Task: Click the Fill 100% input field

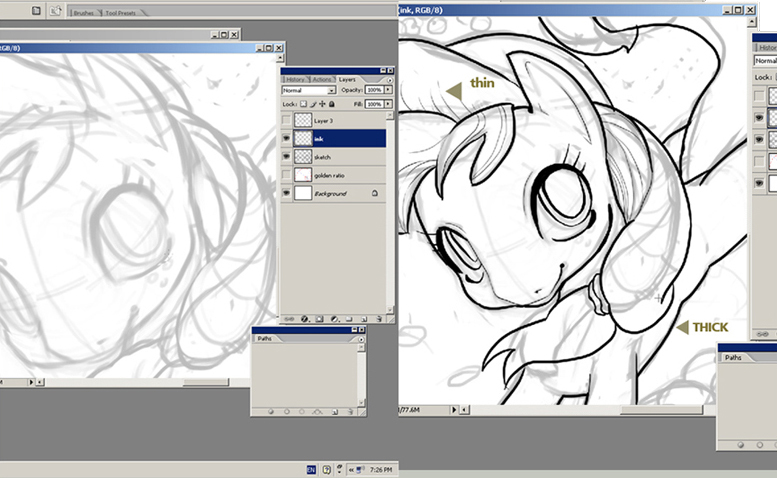Action: click(x=374, y=104)
